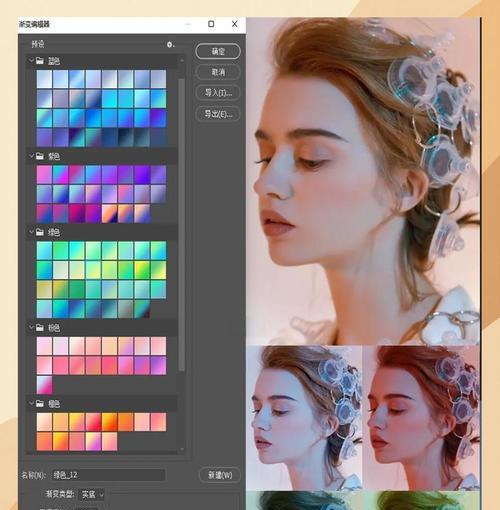Open the 渐变类型 实底 dropdown

pos(92,494)
